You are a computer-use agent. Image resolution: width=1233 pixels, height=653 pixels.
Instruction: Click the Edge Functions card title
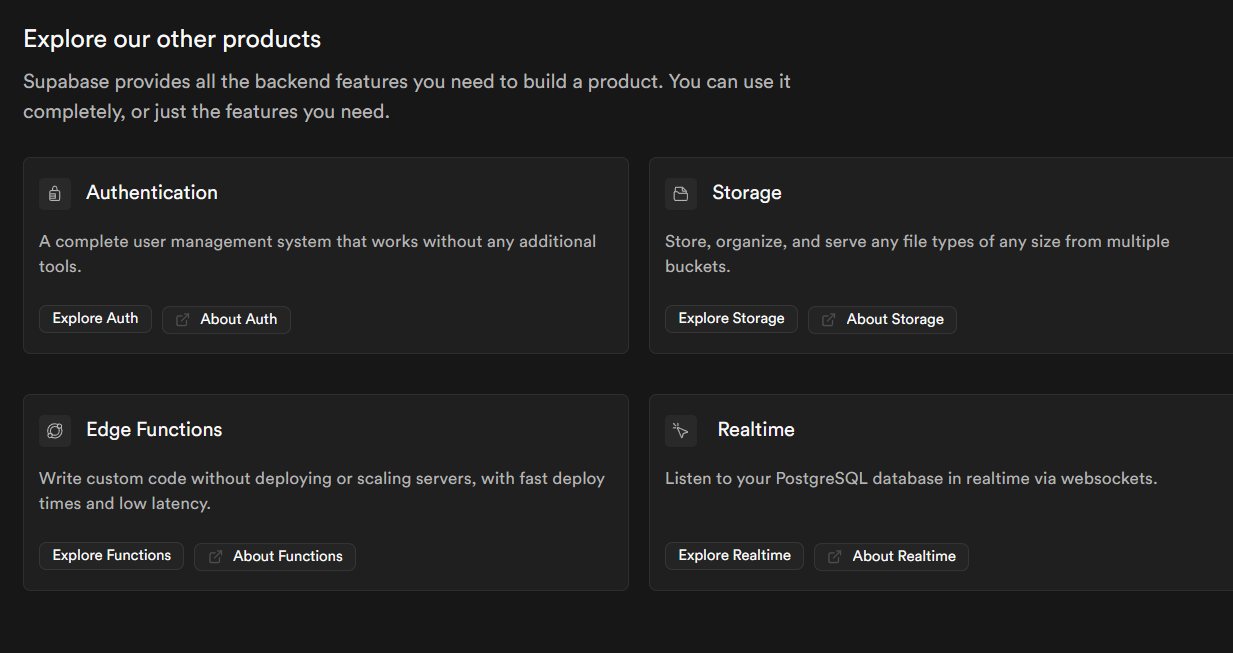154,430
